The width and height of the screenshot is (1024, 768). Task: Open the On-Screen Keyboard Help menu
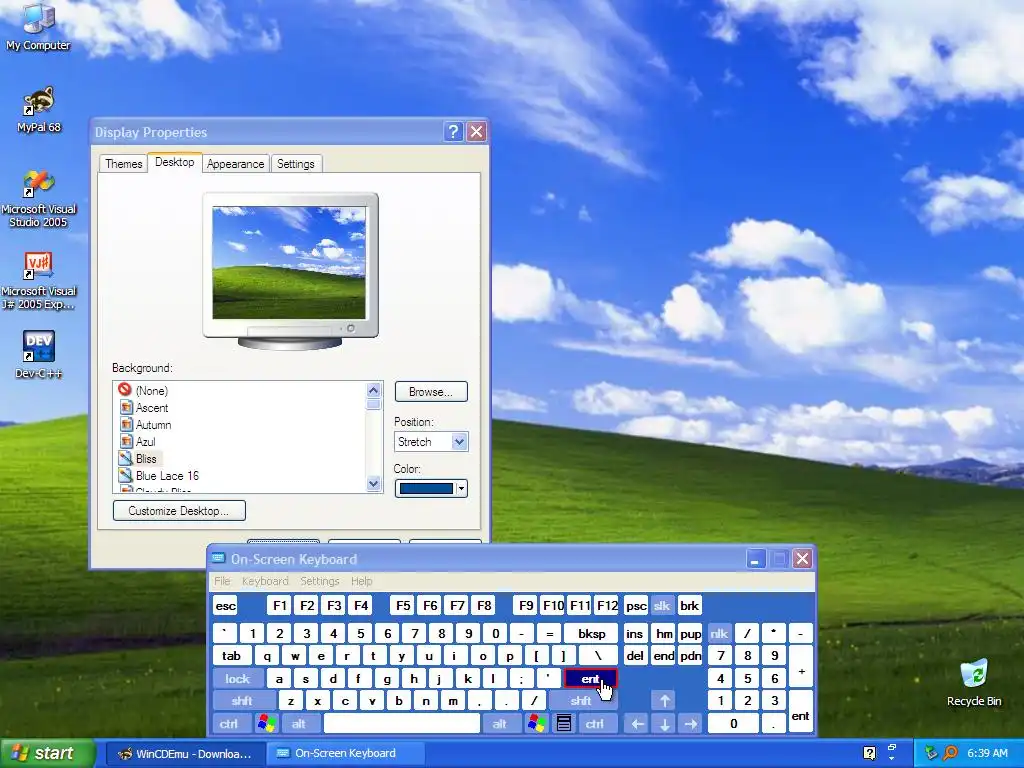point(361,581)
